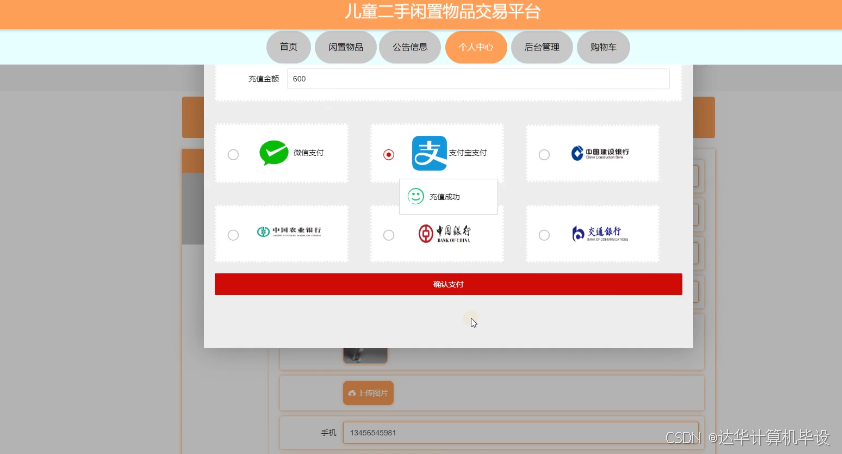
Task: Click the green WeChat Pay logo
Action: pos(274,153)
